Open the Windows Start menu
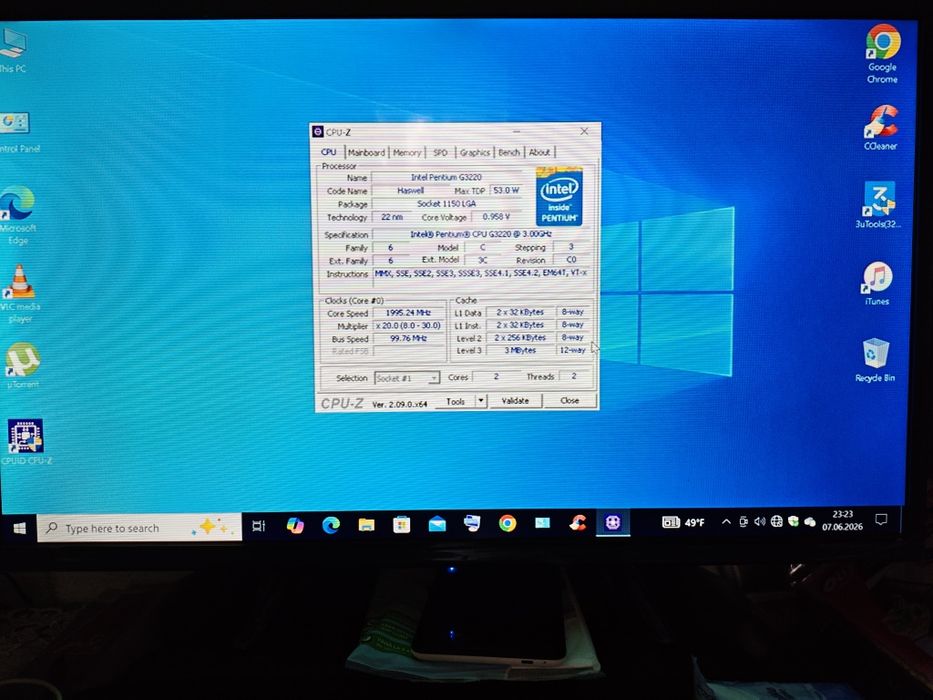This screenshot has height=700, width=933. coord(19,528)
